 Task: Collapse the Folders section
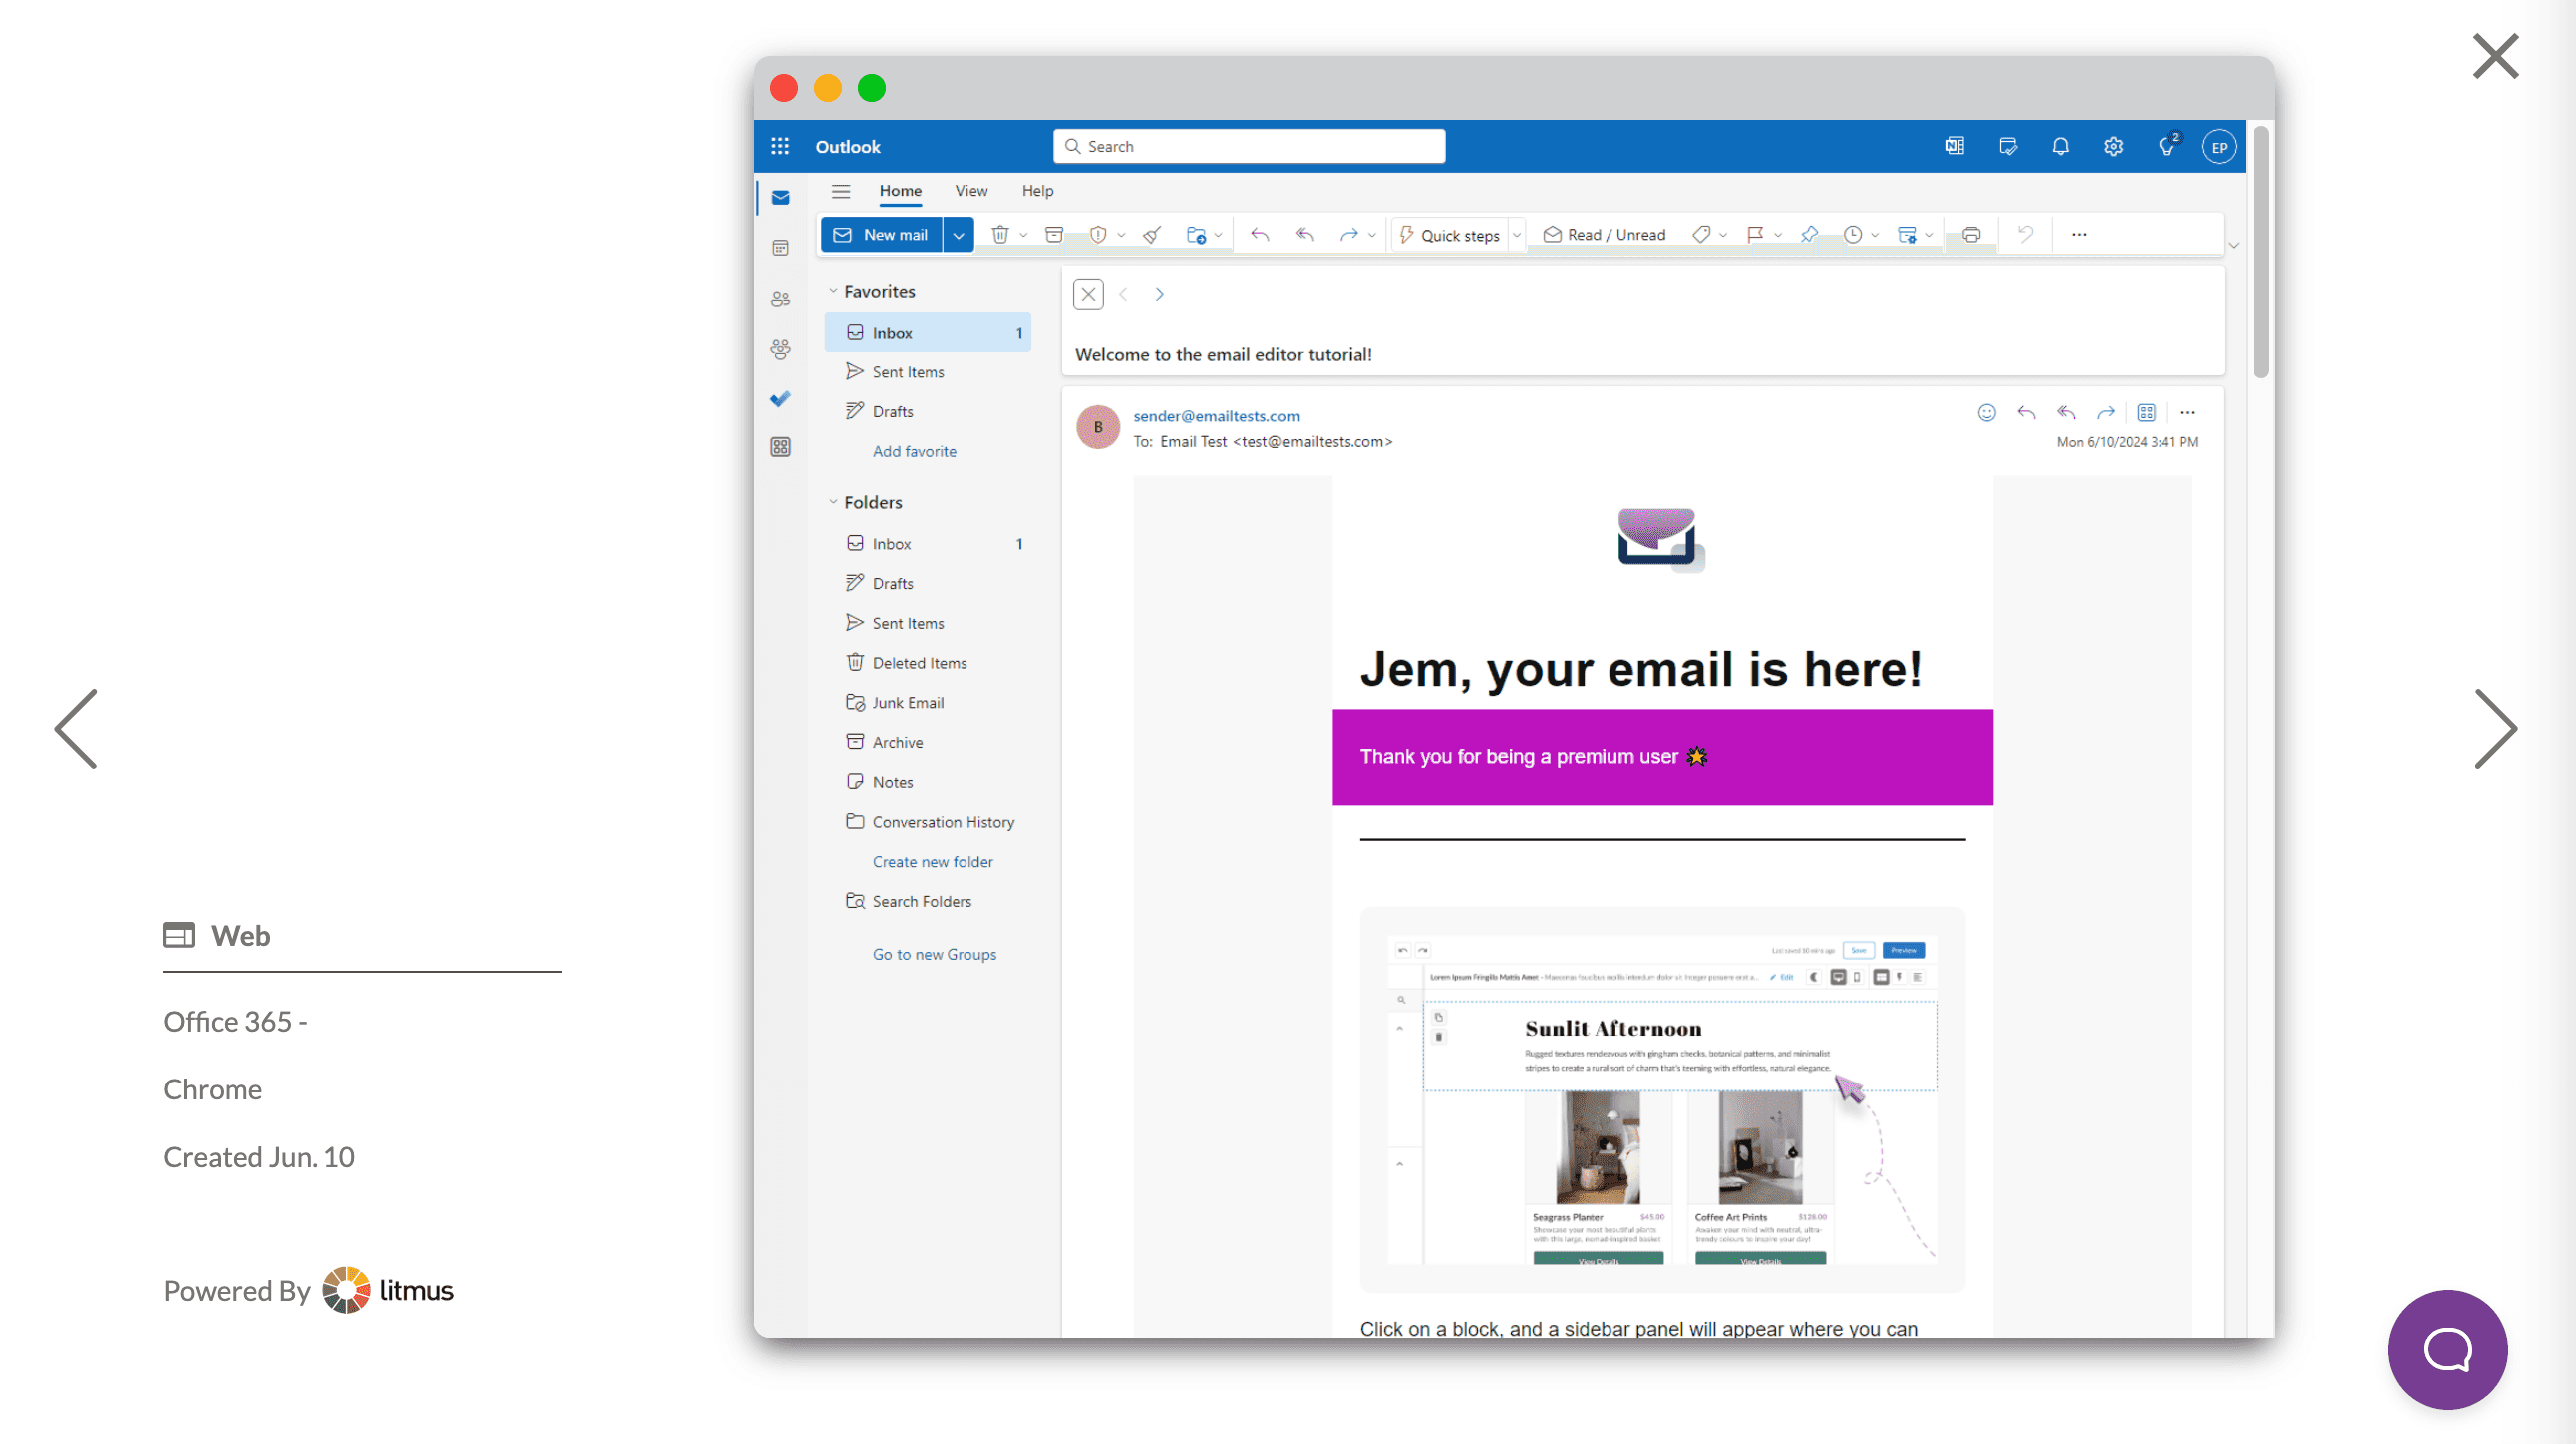(834, 502)
